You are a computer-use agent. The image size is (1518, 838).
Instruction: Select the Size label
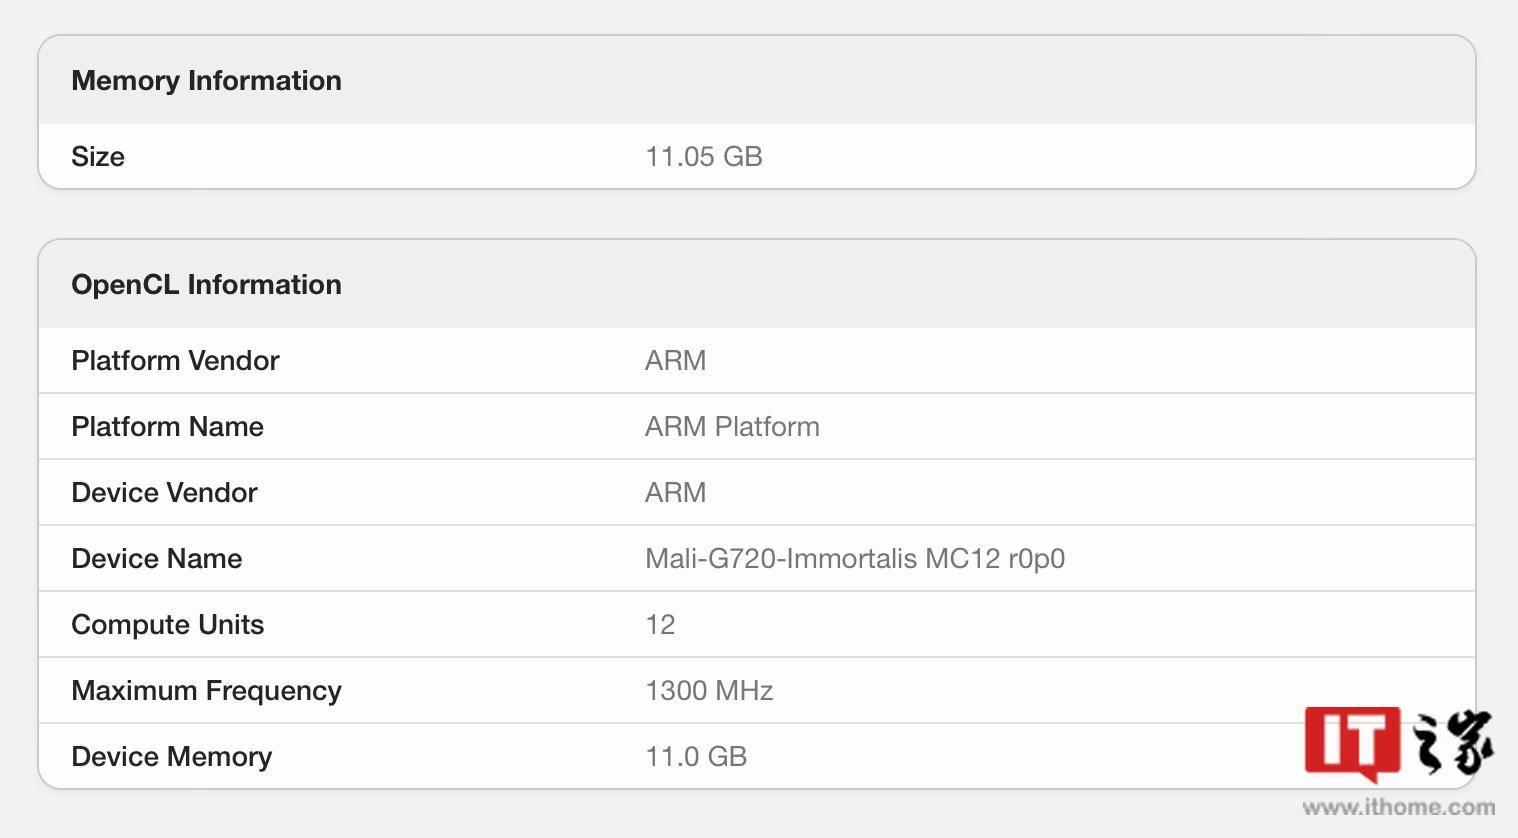pyautogui.click(x=98, y=157)
